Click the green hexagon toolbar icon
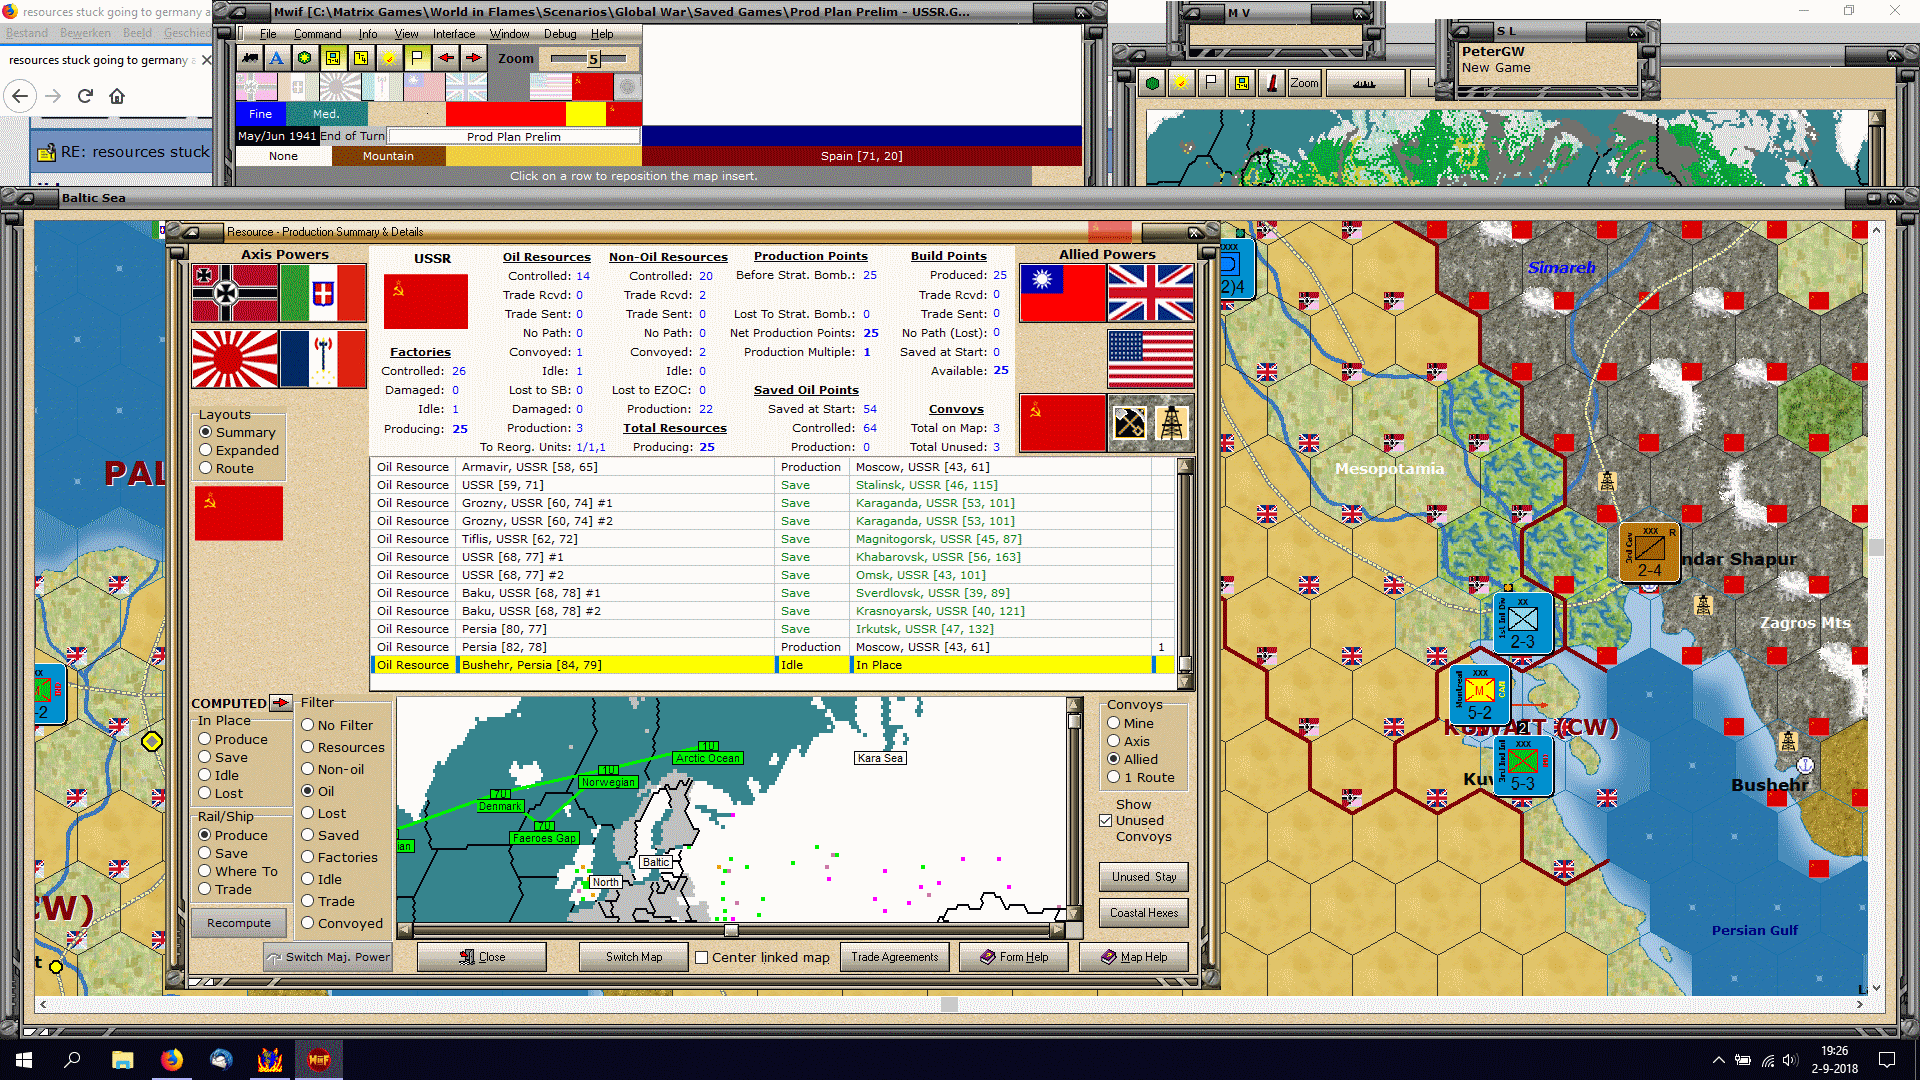1920x1080 pixels. [x=305, y=58]
